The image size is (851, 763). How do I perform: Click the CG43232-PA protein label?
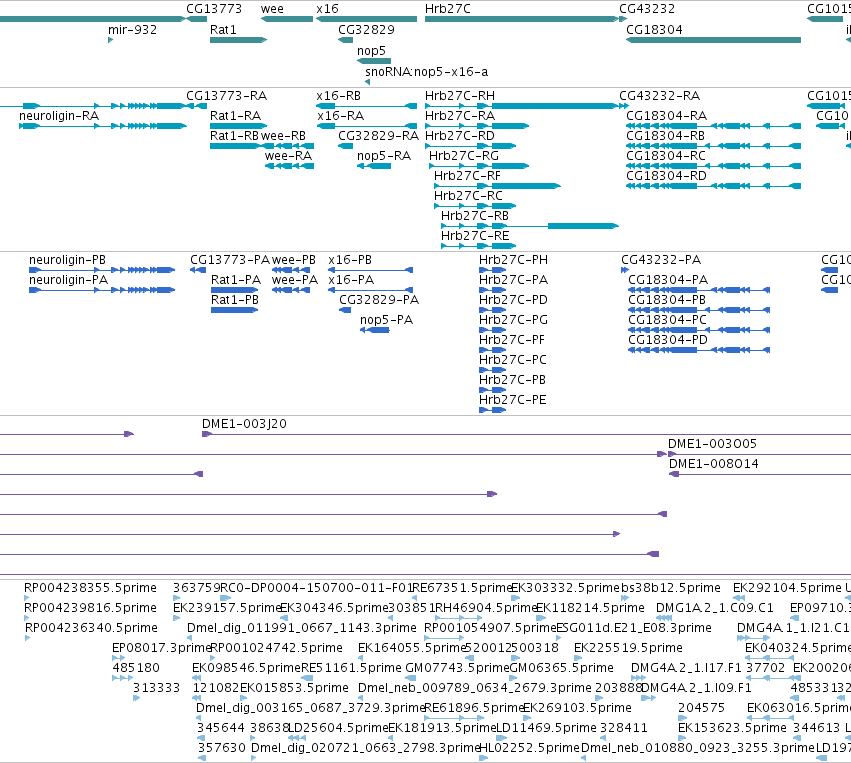(x=661, y=260)
